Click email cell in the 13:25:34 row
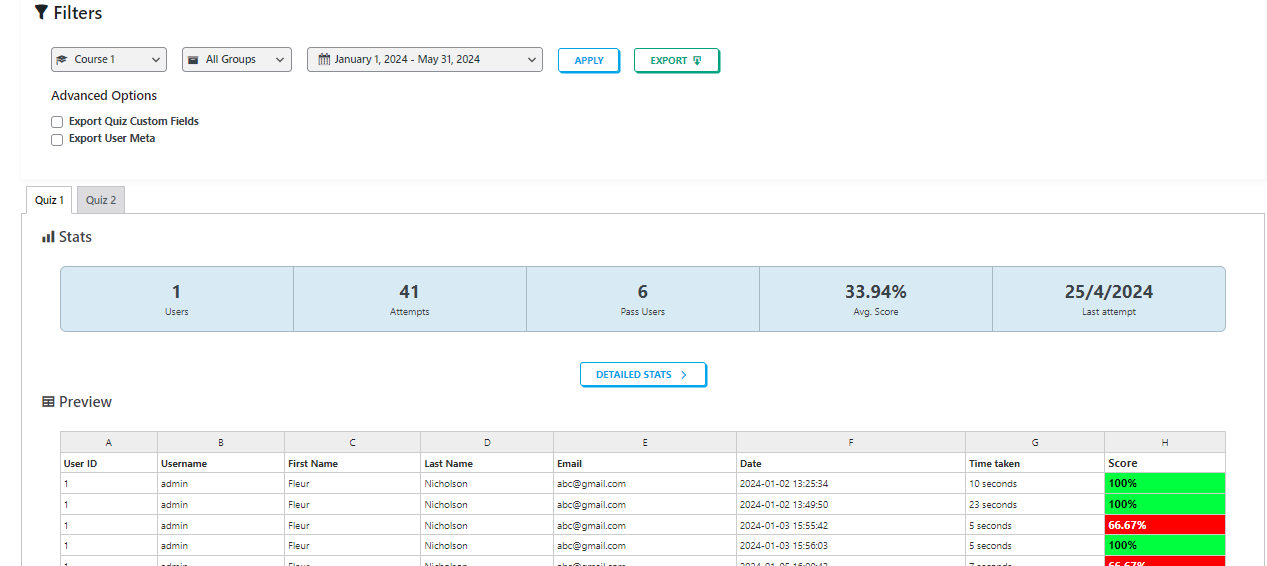 click(x=645, y=484)
